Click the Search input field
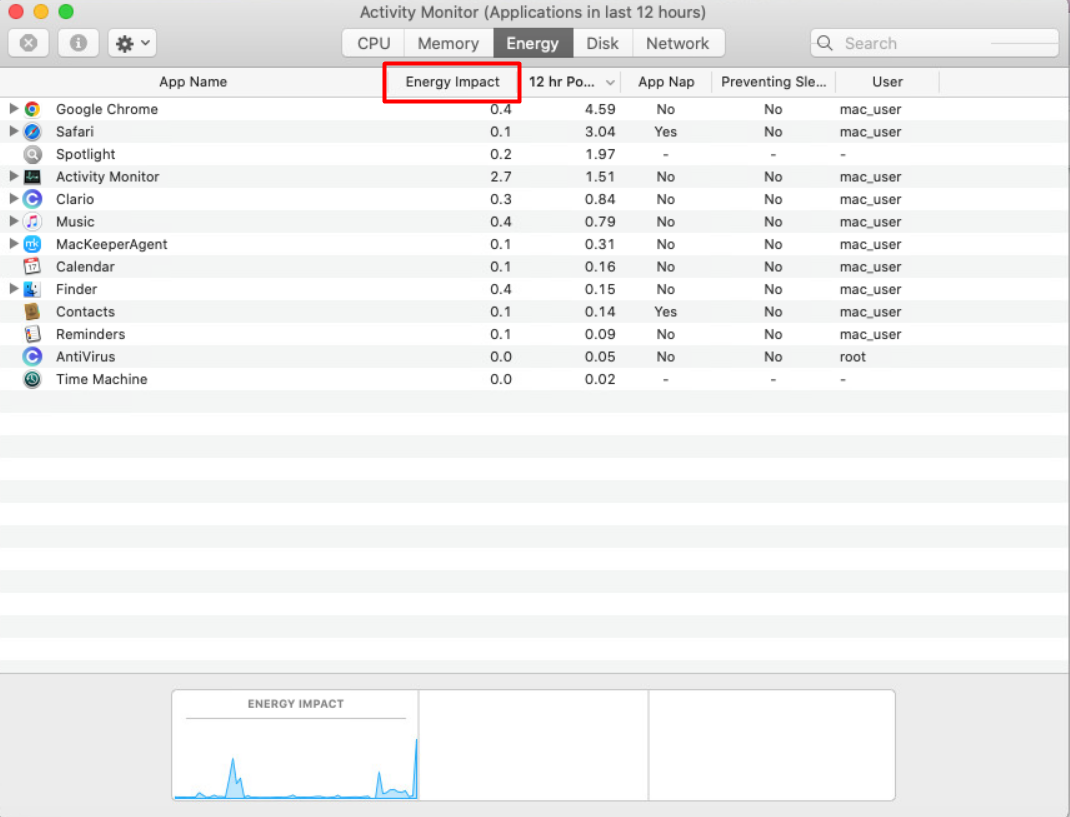Image resolution: width=1070 pixels, height=817 pixels. 935,43
